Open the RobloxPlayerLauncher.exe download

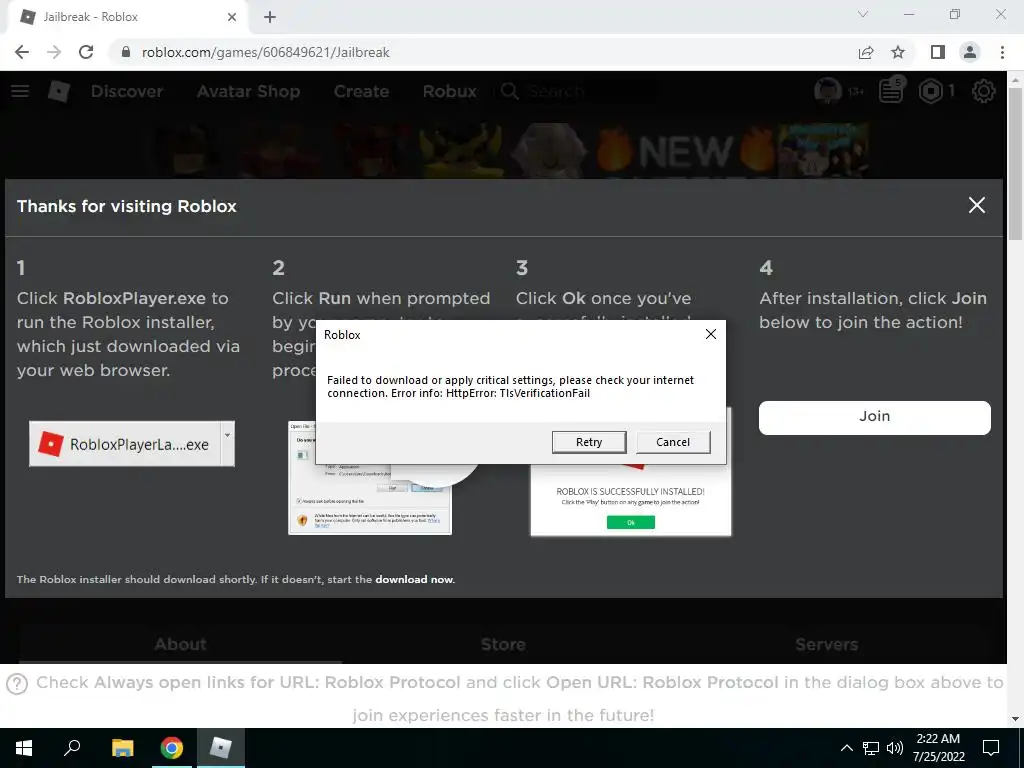point(125,444)
